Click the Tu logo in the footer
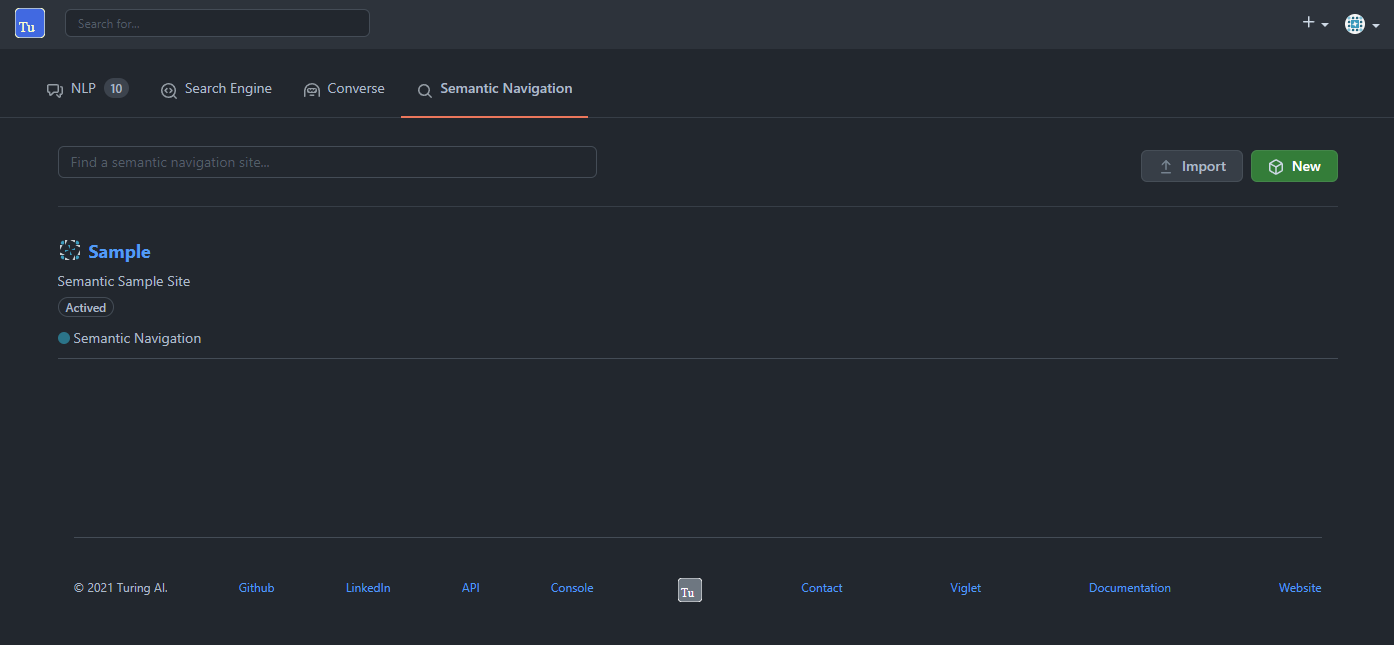The width and height of the screenshot is (1394, 645). pyautogui.click(x=689, y=590)
